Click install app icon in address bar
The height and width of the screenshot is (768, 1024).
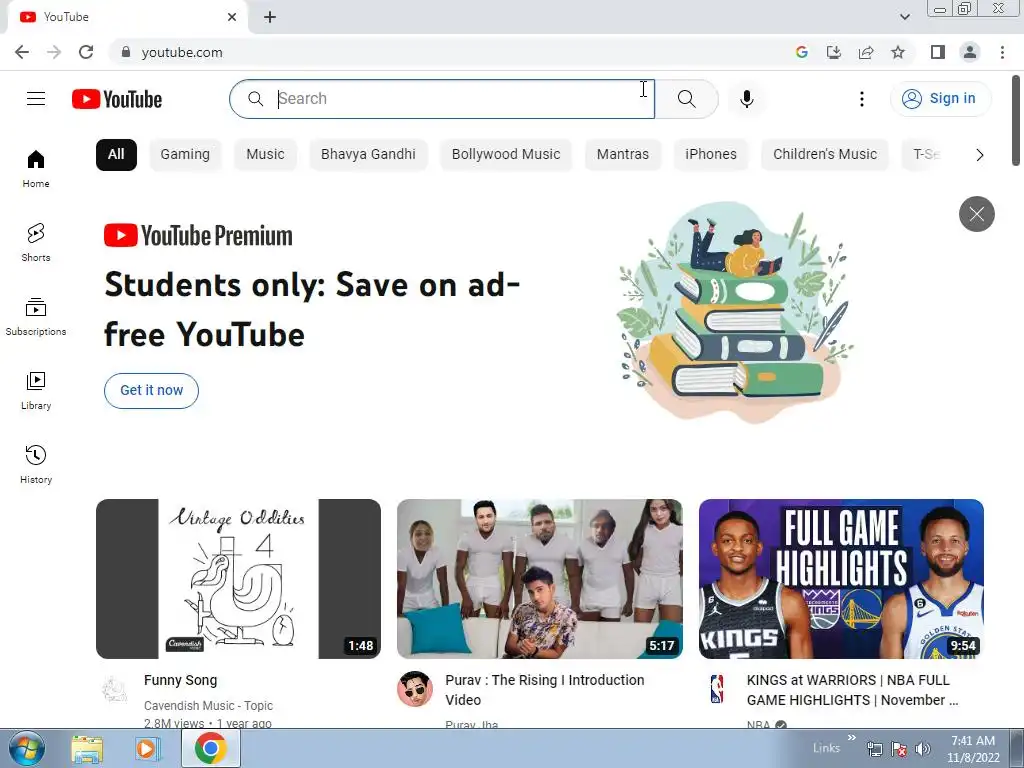833,52
